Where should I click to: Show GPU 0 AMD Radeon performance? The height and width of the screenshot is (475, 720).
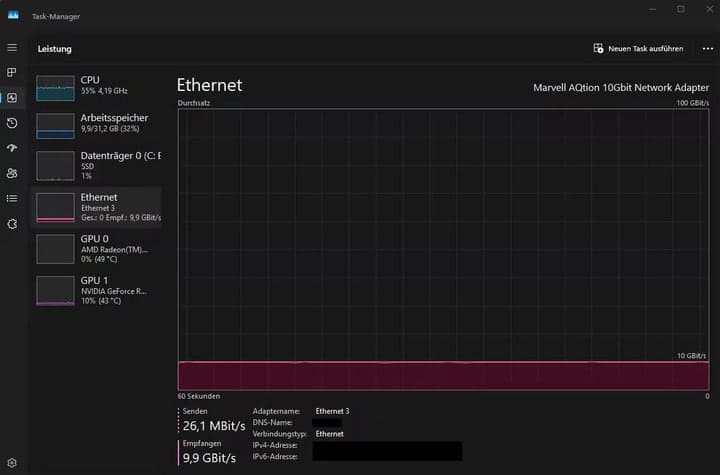(97, 247)
